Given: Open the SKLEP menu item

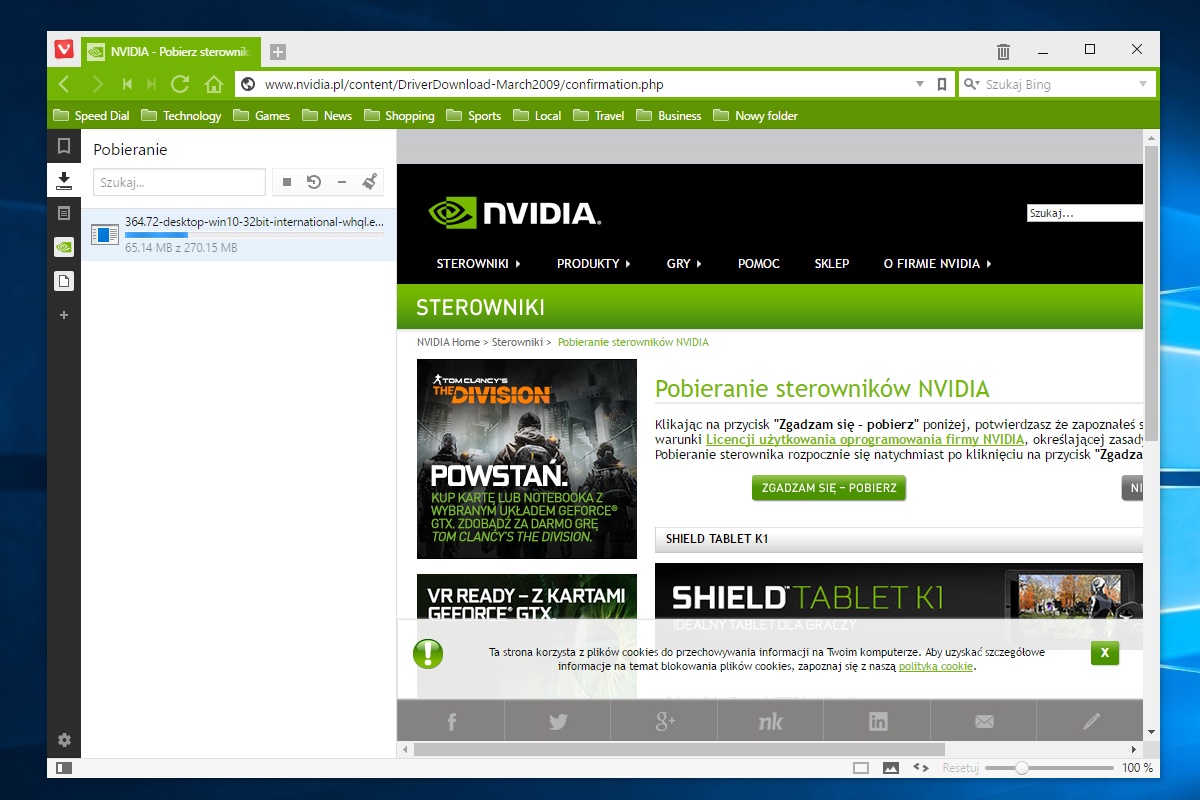Looking at the screenshot, I should point(832,264).
